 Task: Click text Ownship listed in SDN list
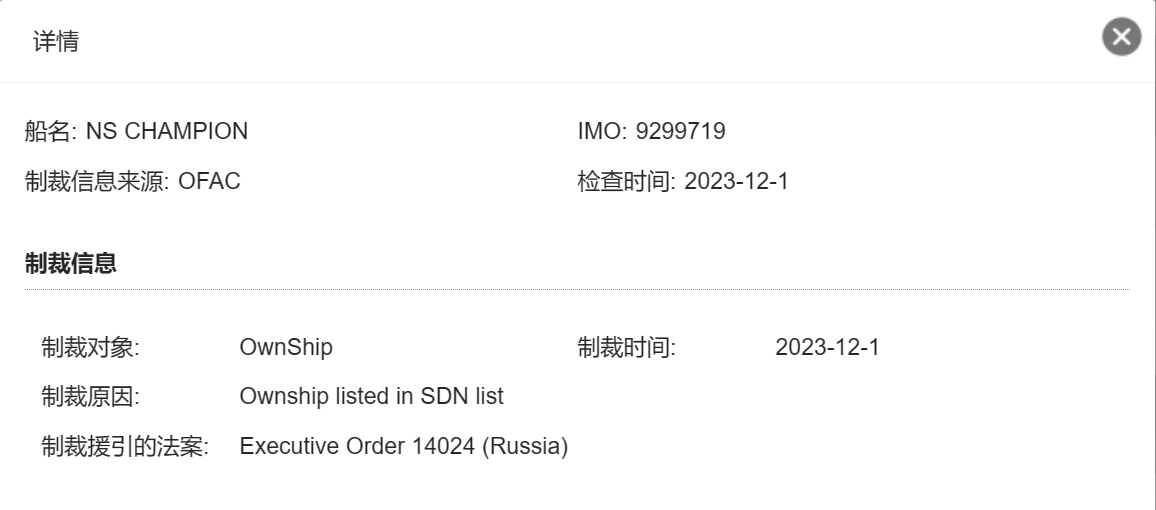pyautogui.click(x=372, y=397)
